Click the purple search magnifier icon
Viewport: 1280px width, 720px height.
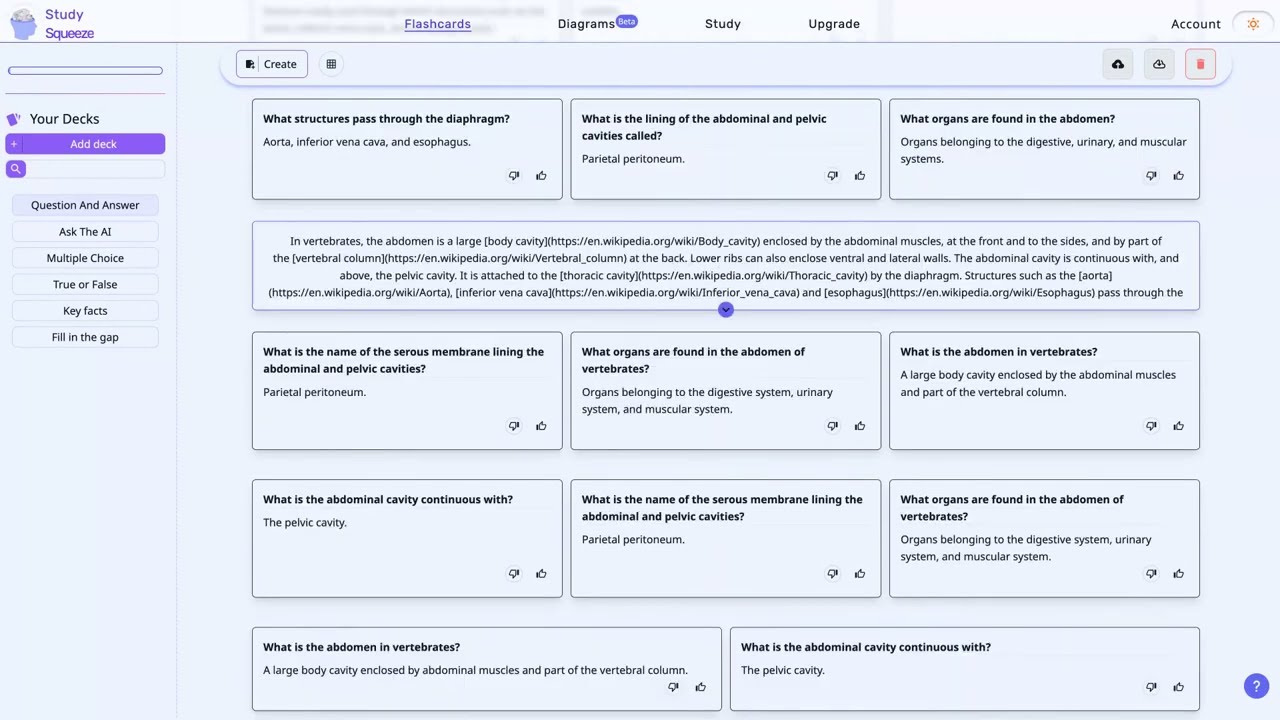click(15, 169)
